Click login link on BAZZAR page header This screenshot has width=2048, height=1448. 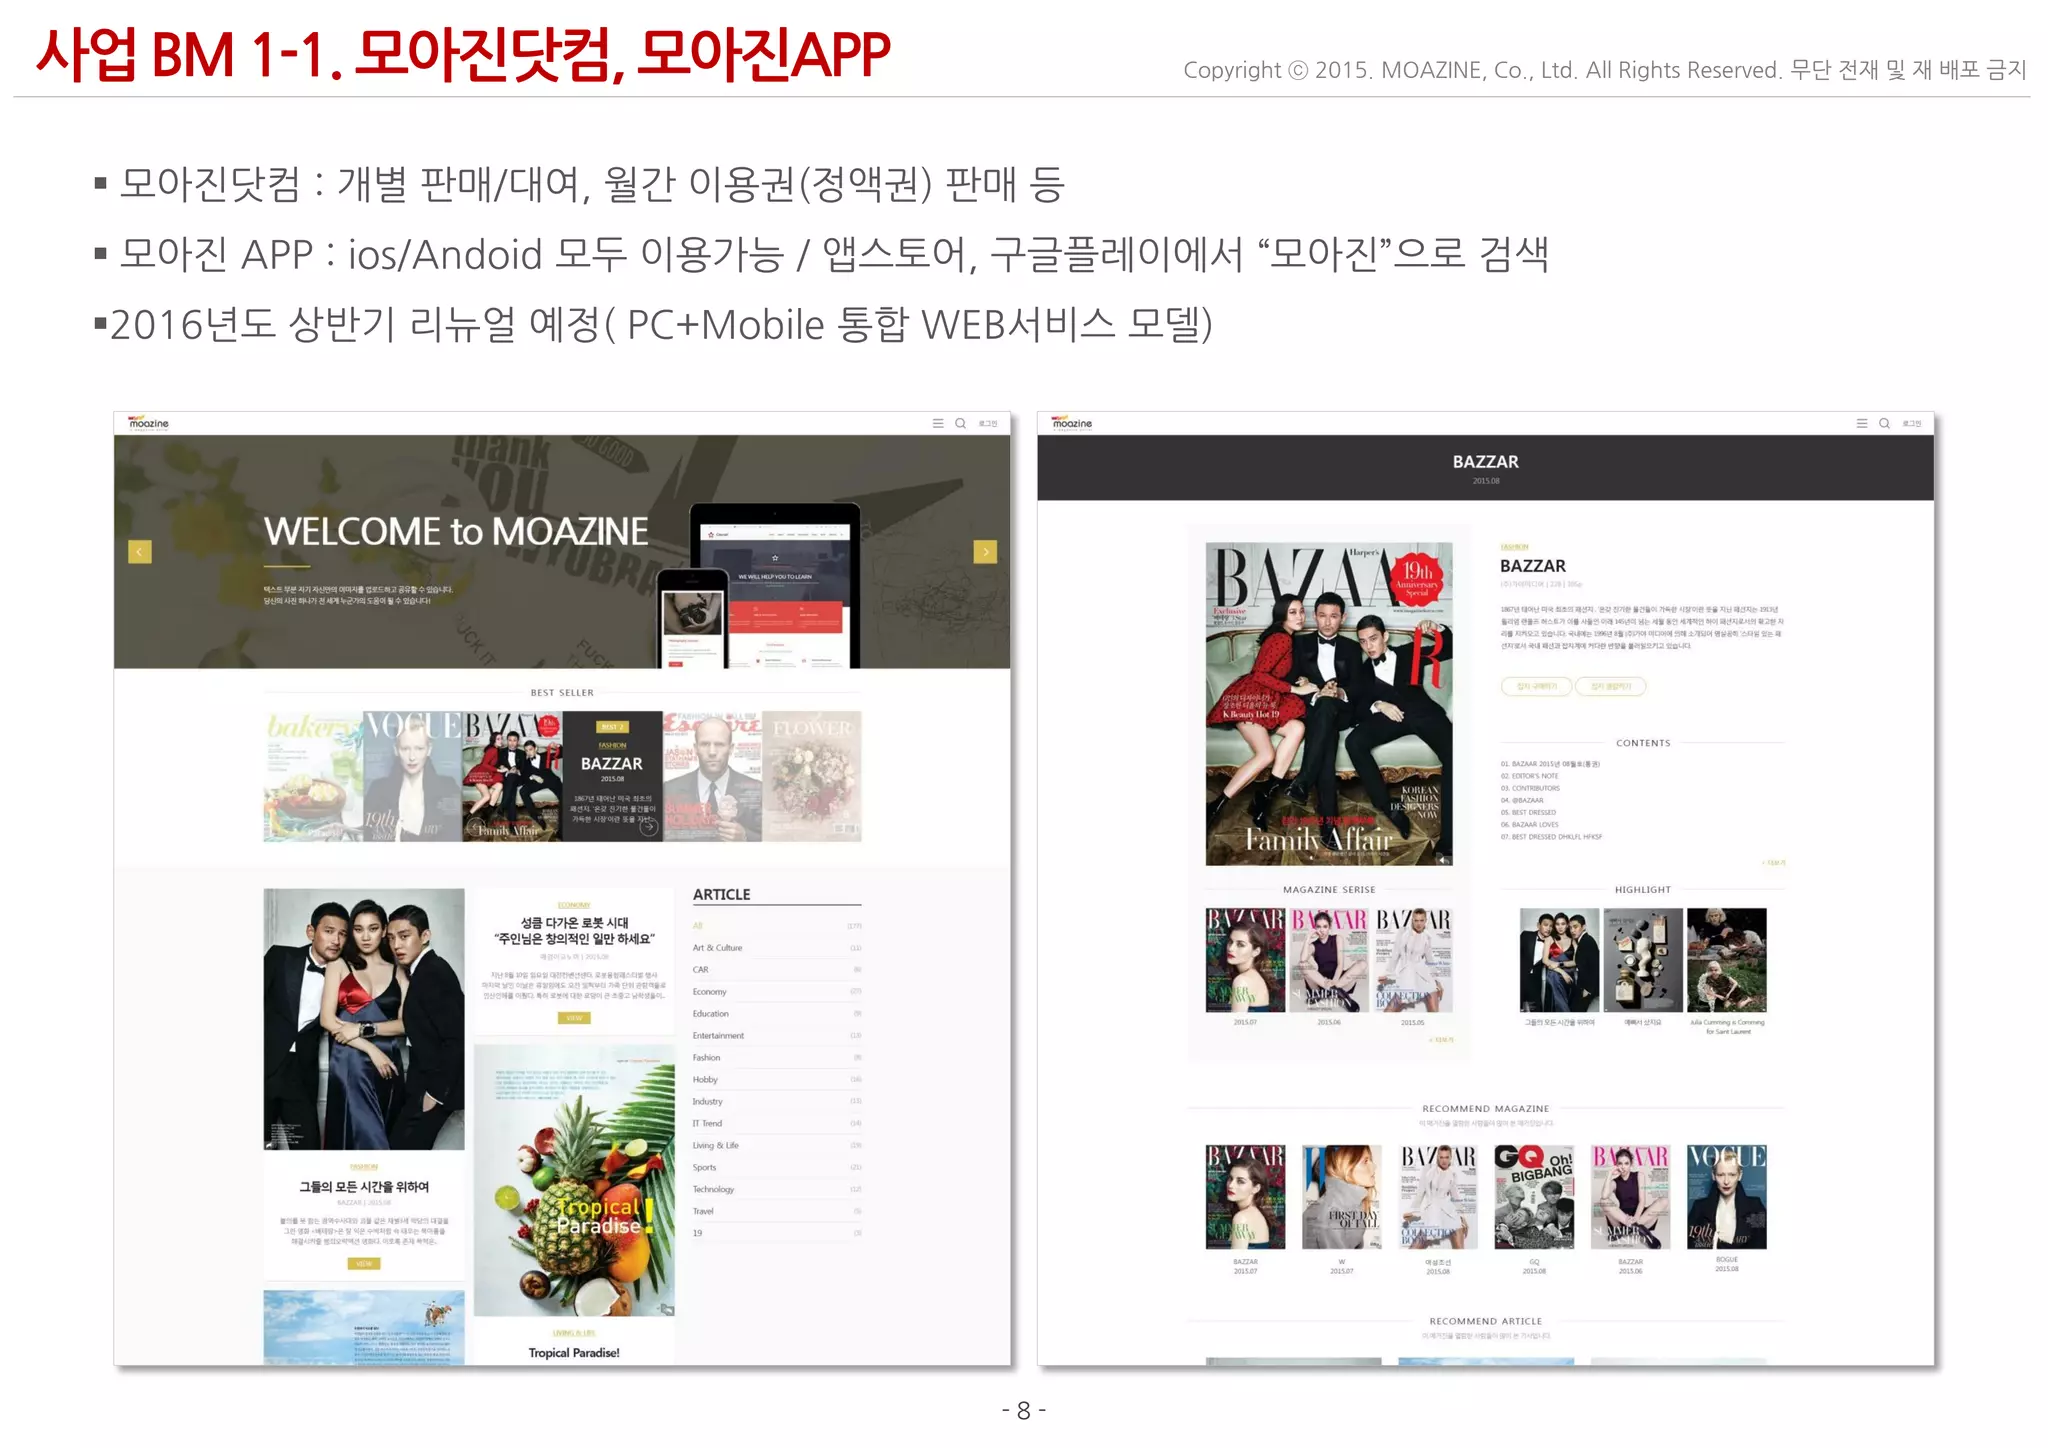pyautogui.click(x=1912, y=424)
